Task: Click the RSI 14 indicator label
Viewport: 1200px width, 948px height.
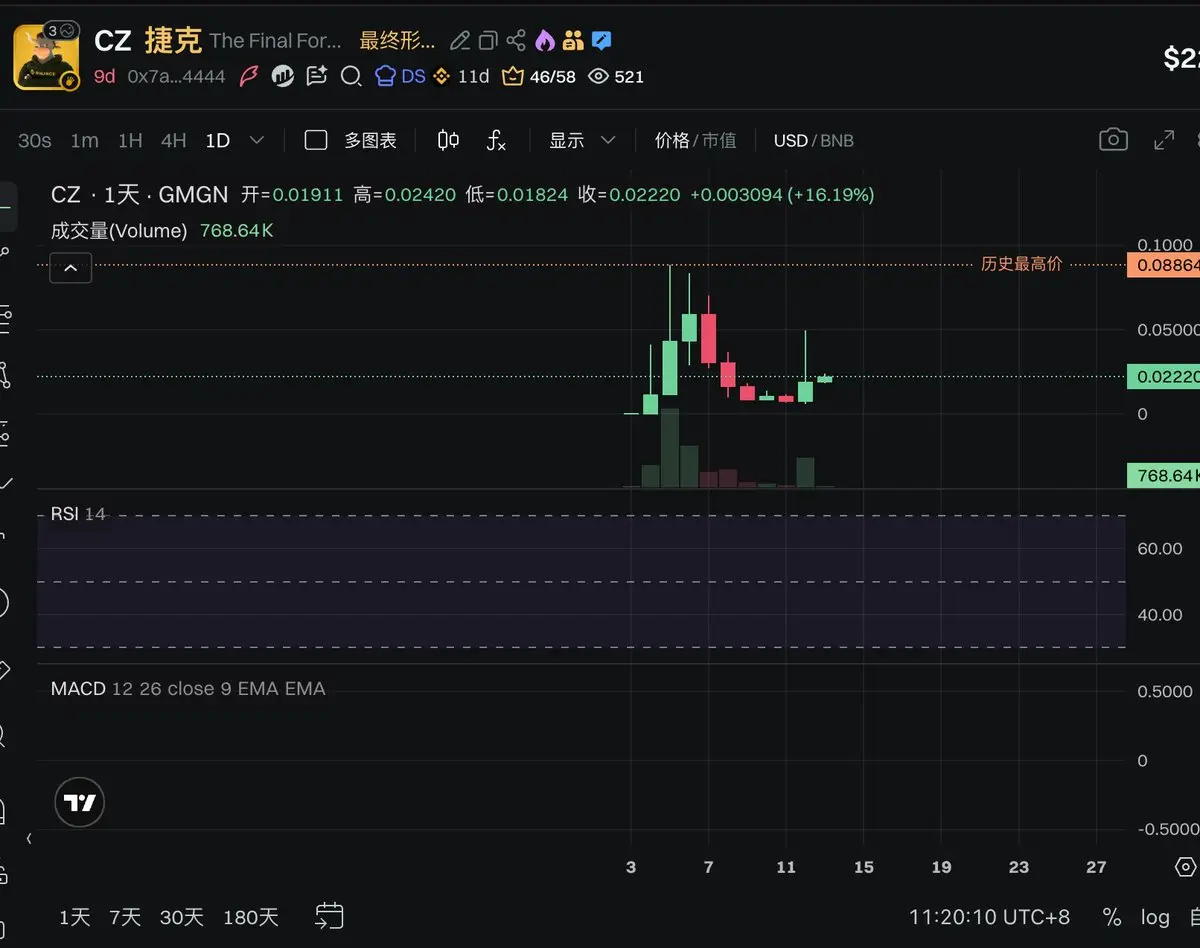Action: (78, 514)
